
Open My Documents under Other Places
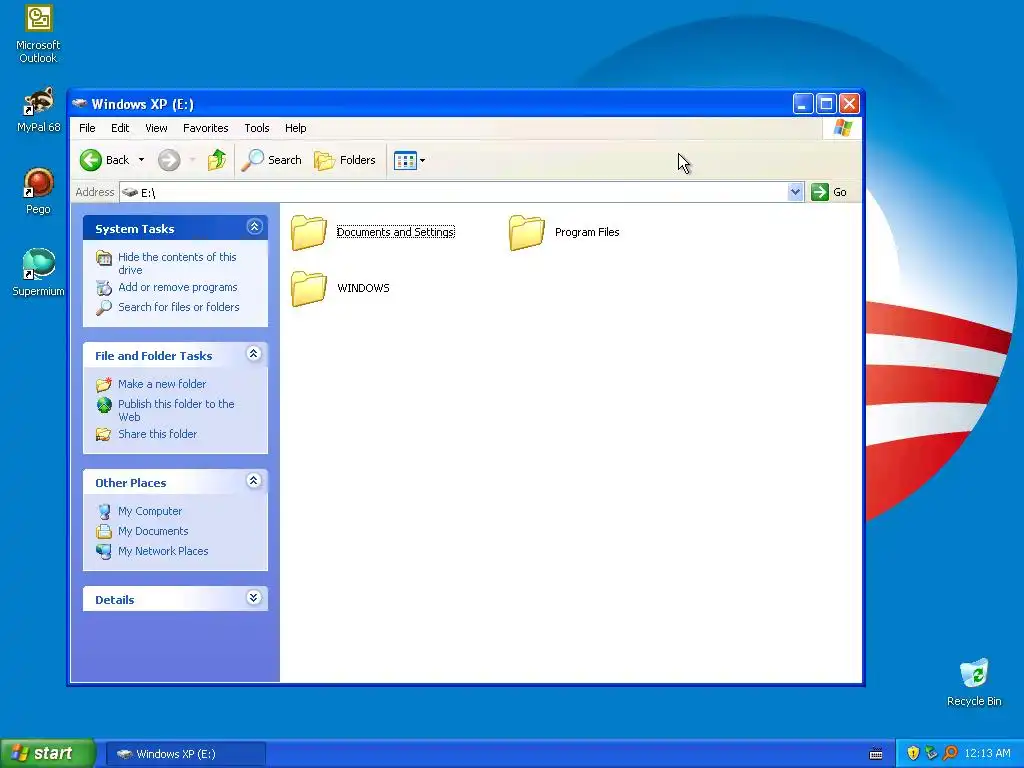point(153,531)
